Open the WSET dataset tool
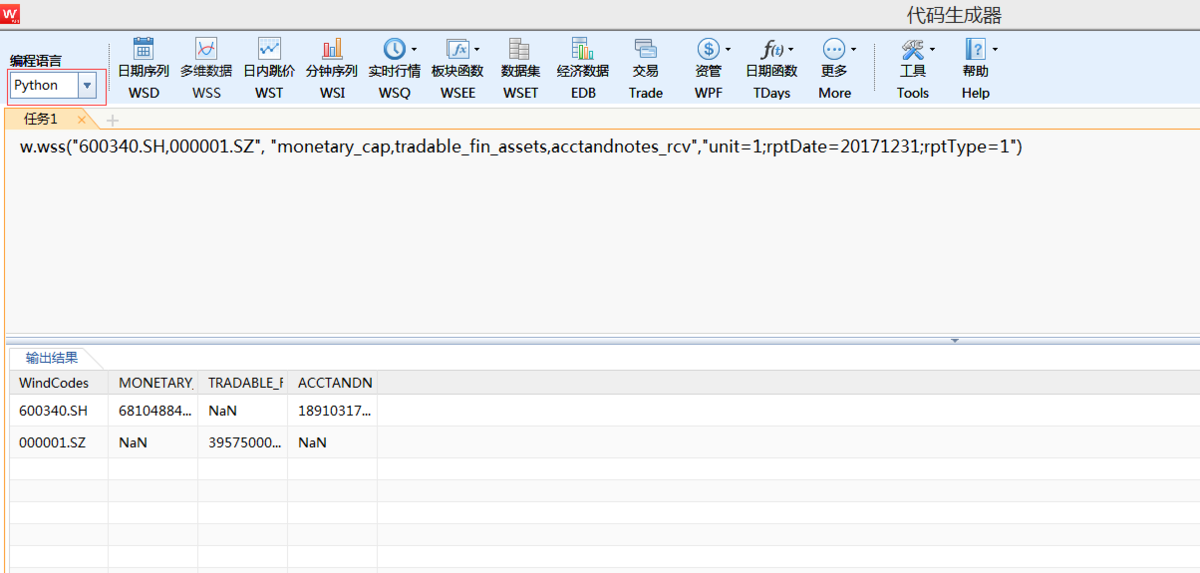The height and width of the screenshot is (573, 1200). pyautogui.click(x=519, y=49)
